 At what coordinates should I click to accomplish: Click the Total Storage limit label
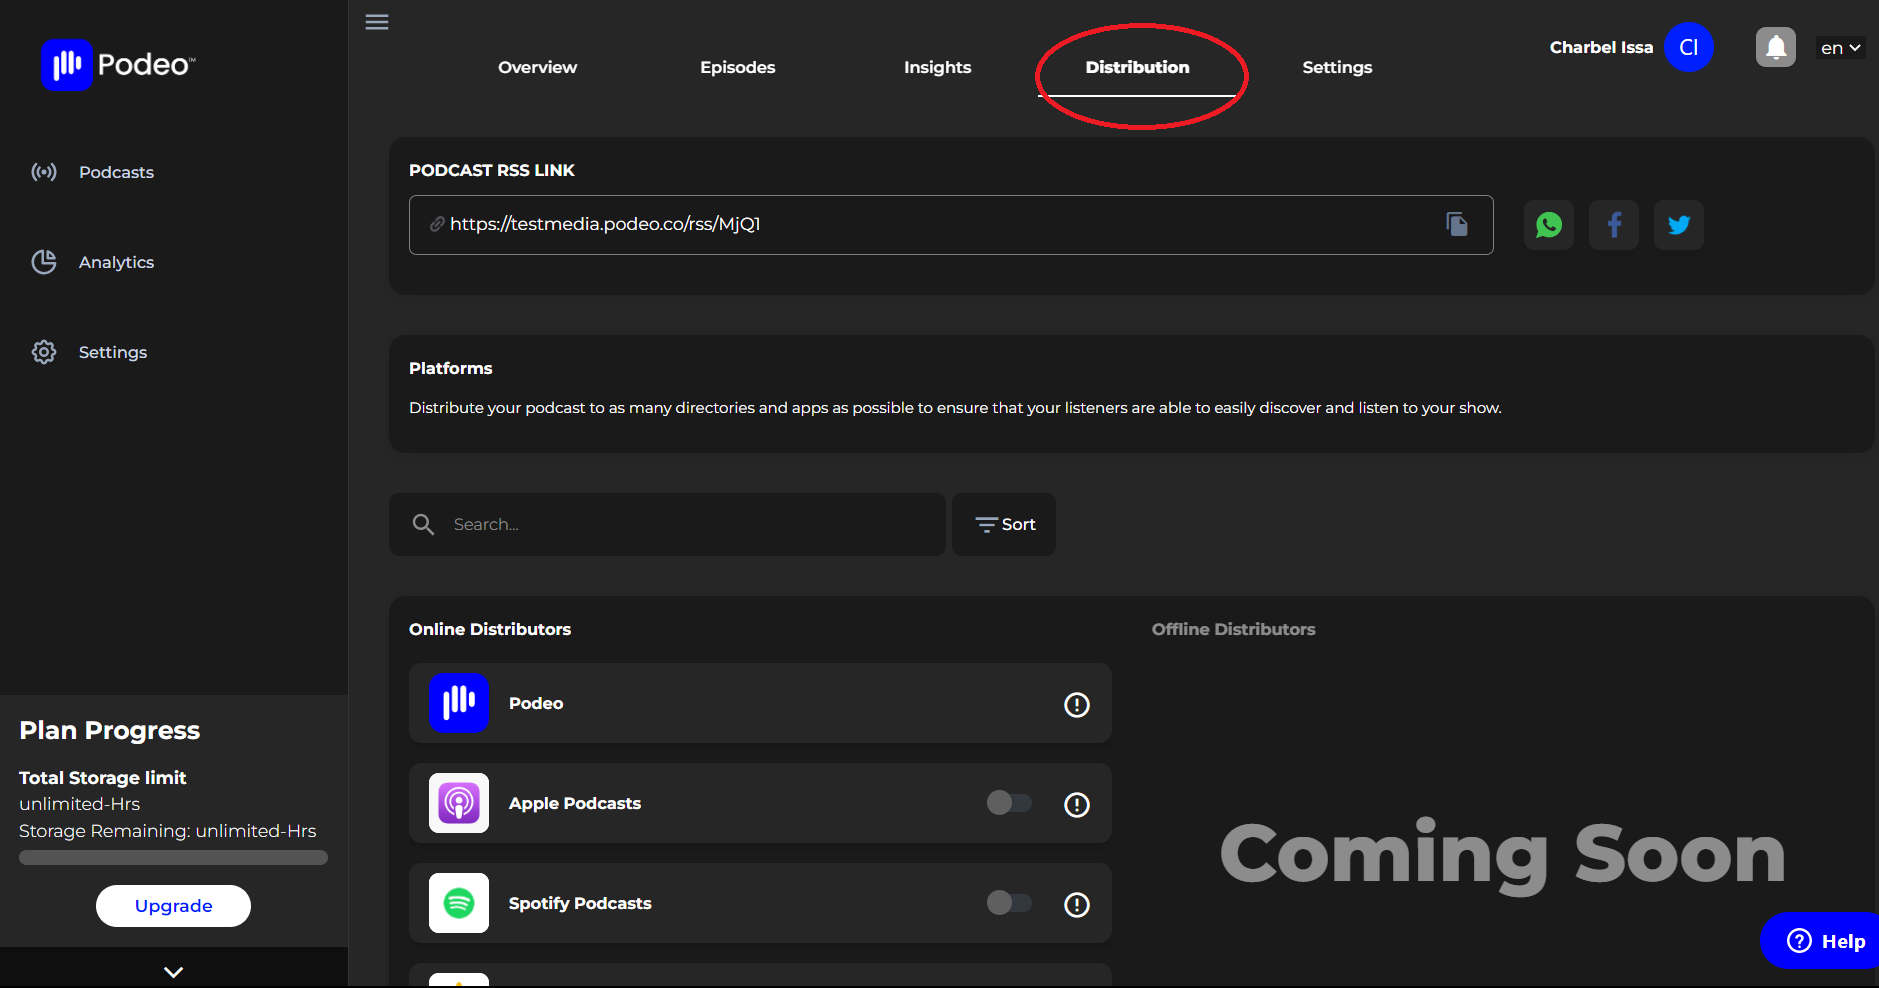pos(103,777)
